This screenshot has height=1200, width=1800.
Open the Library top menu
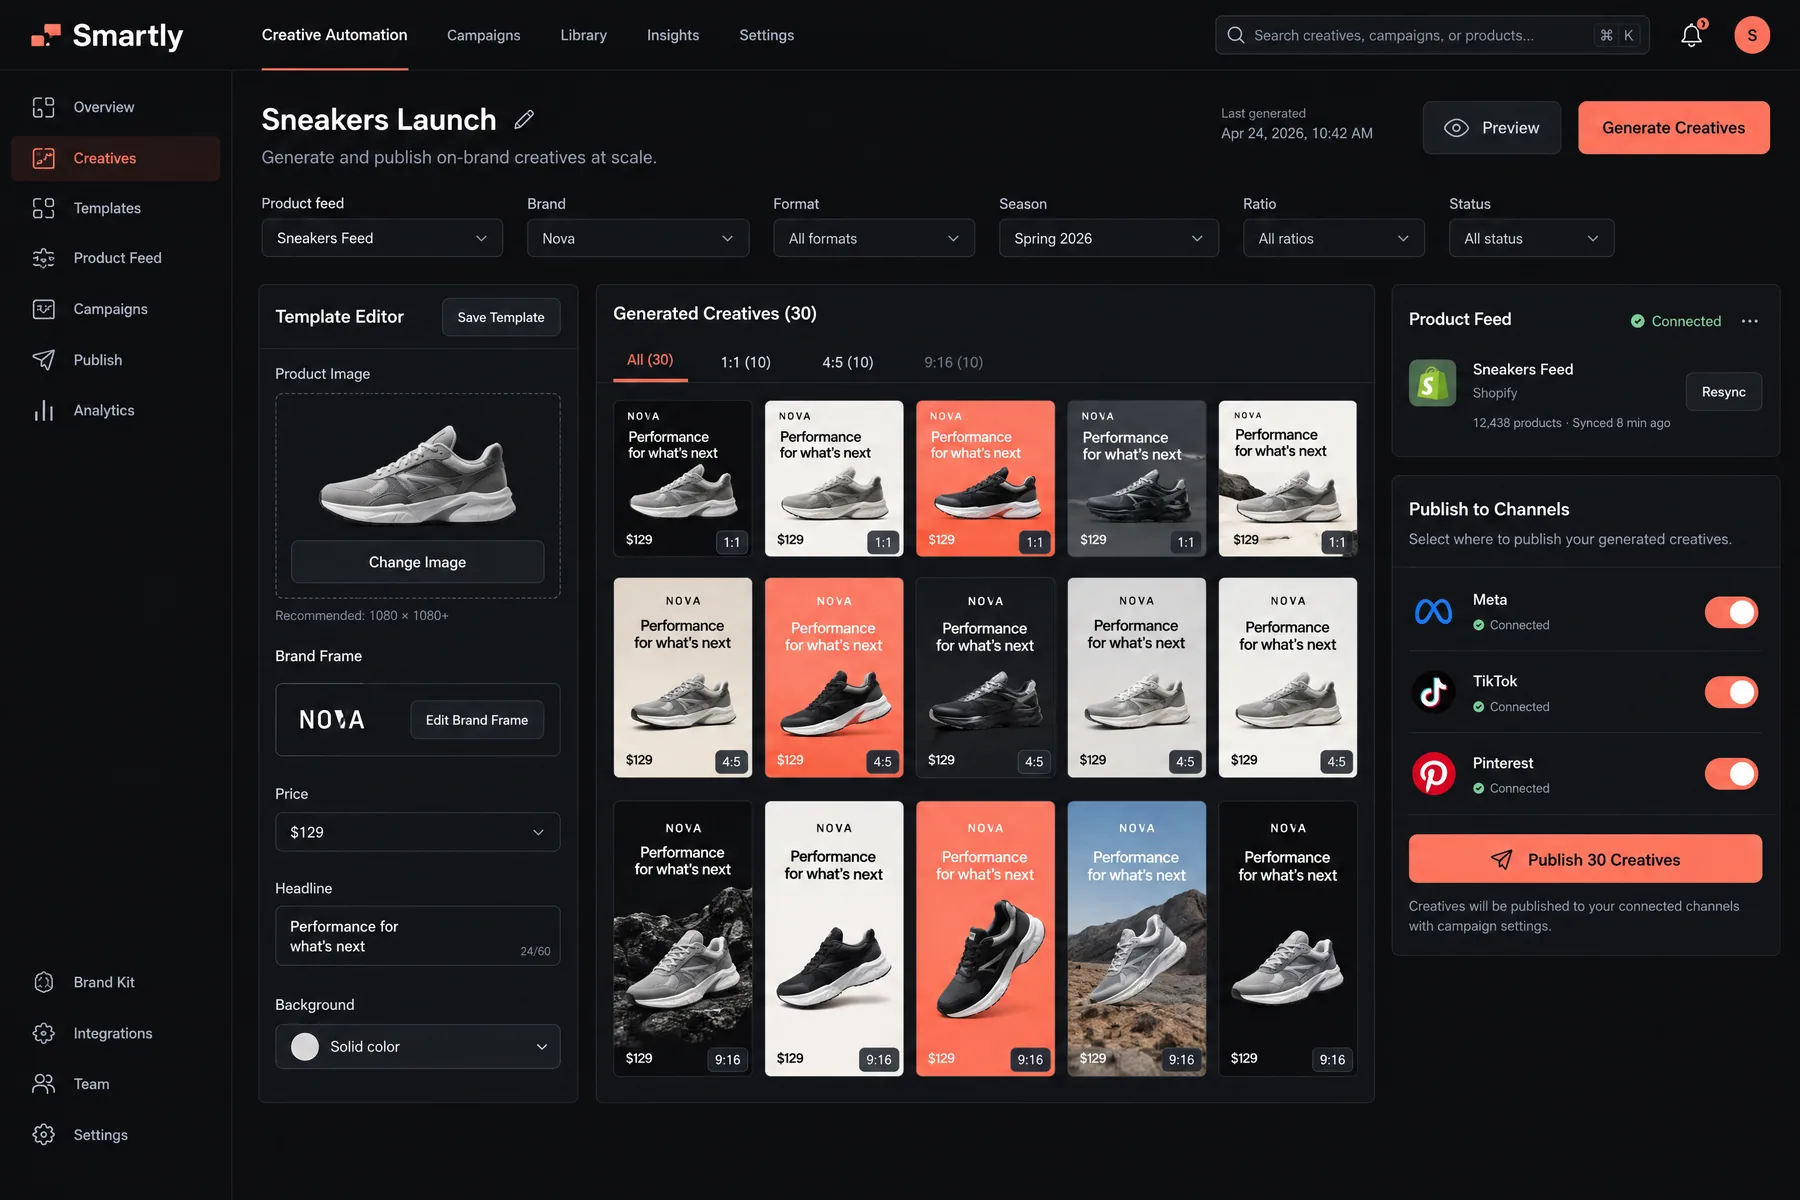pos(583,35)
